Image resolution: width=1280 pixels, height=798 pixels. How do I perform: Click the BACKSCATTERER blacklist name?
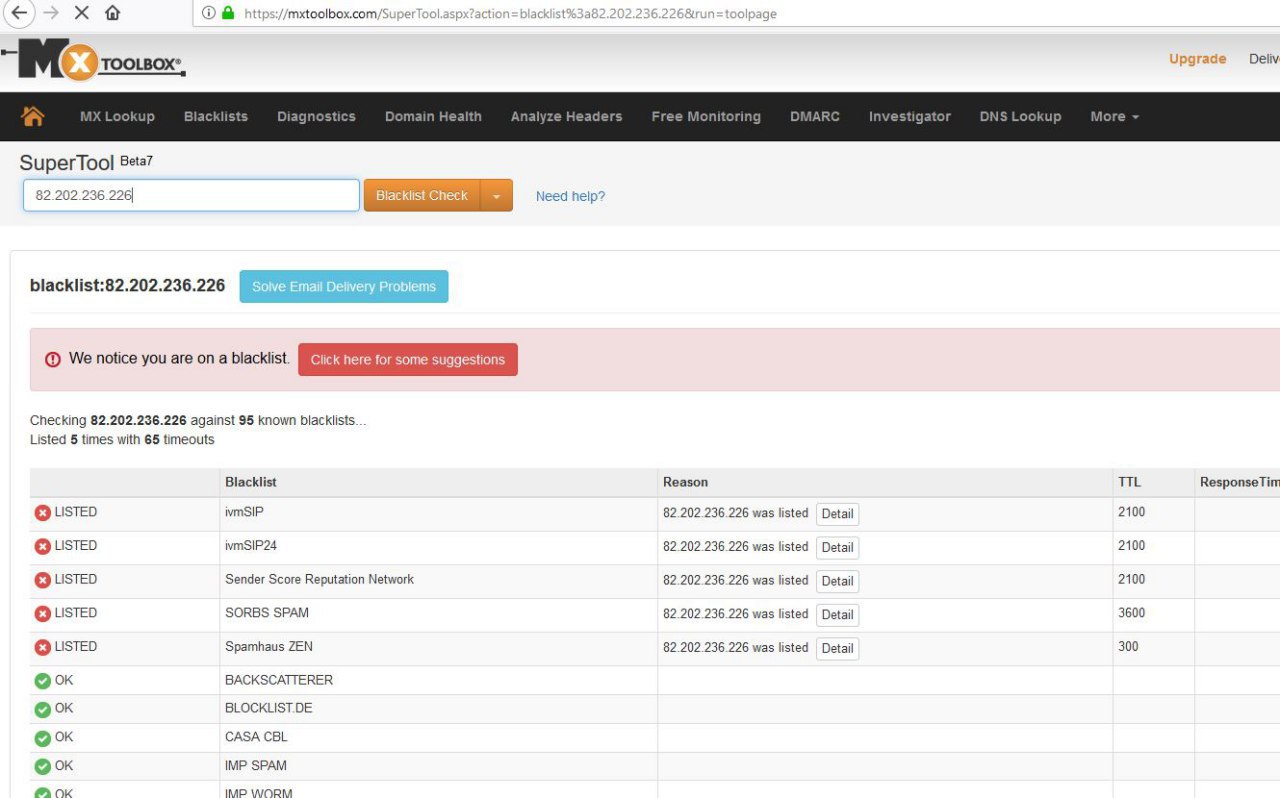tap(279, 680)
